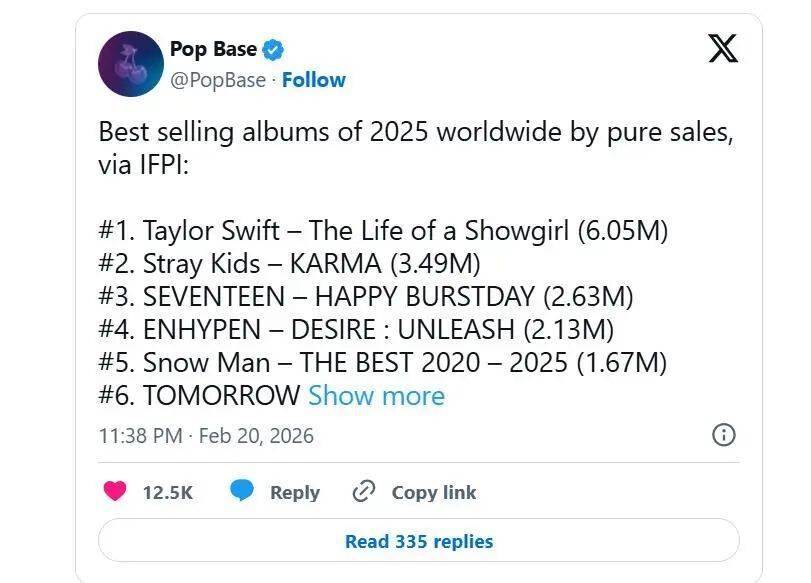Click the Copy link text label
The image size is (811, 583).
(434, 492)
